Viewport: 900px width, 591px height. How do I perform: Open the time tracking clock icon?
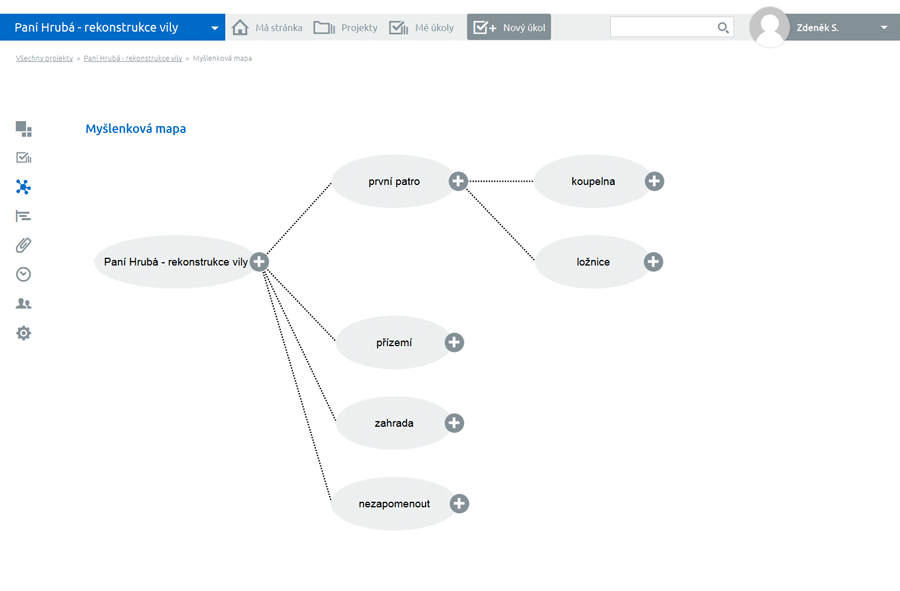point(24,274)
